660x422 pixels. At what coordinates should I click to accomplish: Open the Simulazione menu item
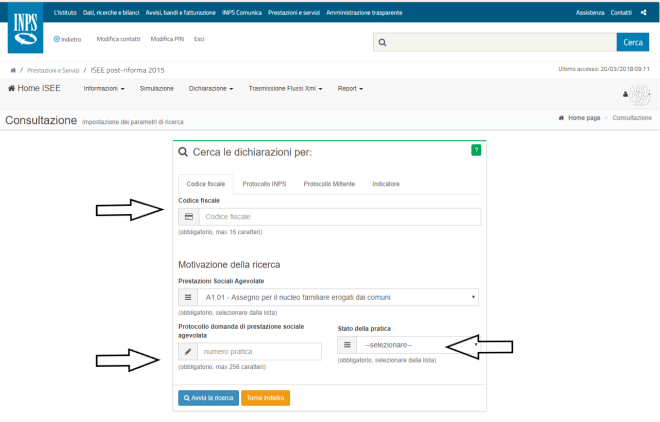click(156, 89)
